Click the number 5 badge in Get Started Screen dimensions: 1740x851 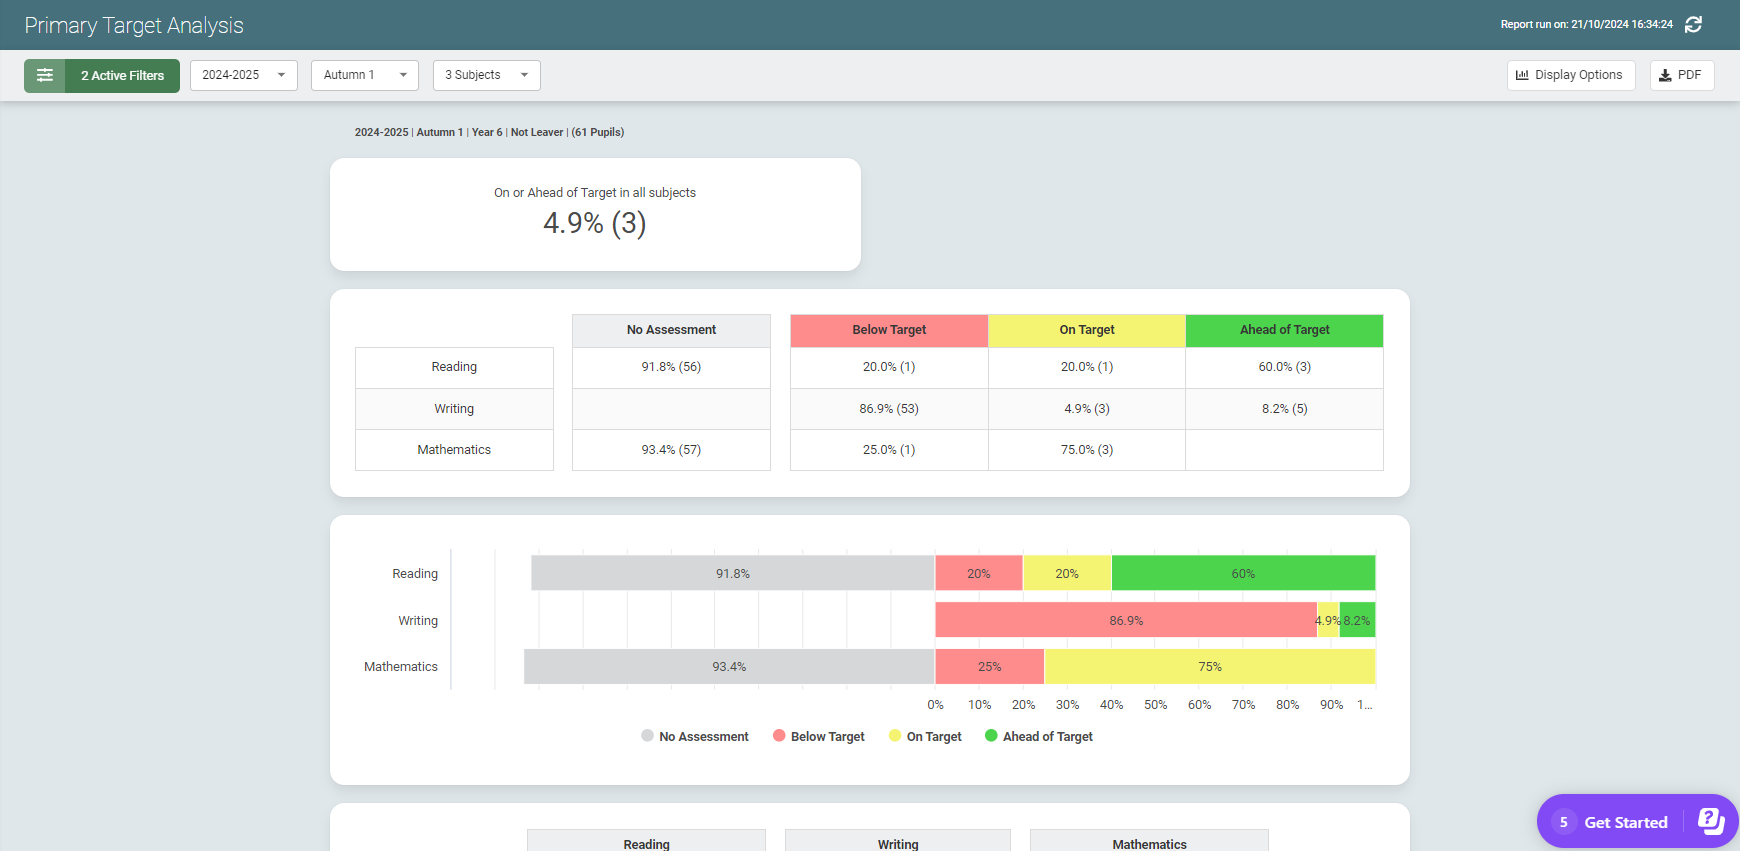(x=1563, y=822)
